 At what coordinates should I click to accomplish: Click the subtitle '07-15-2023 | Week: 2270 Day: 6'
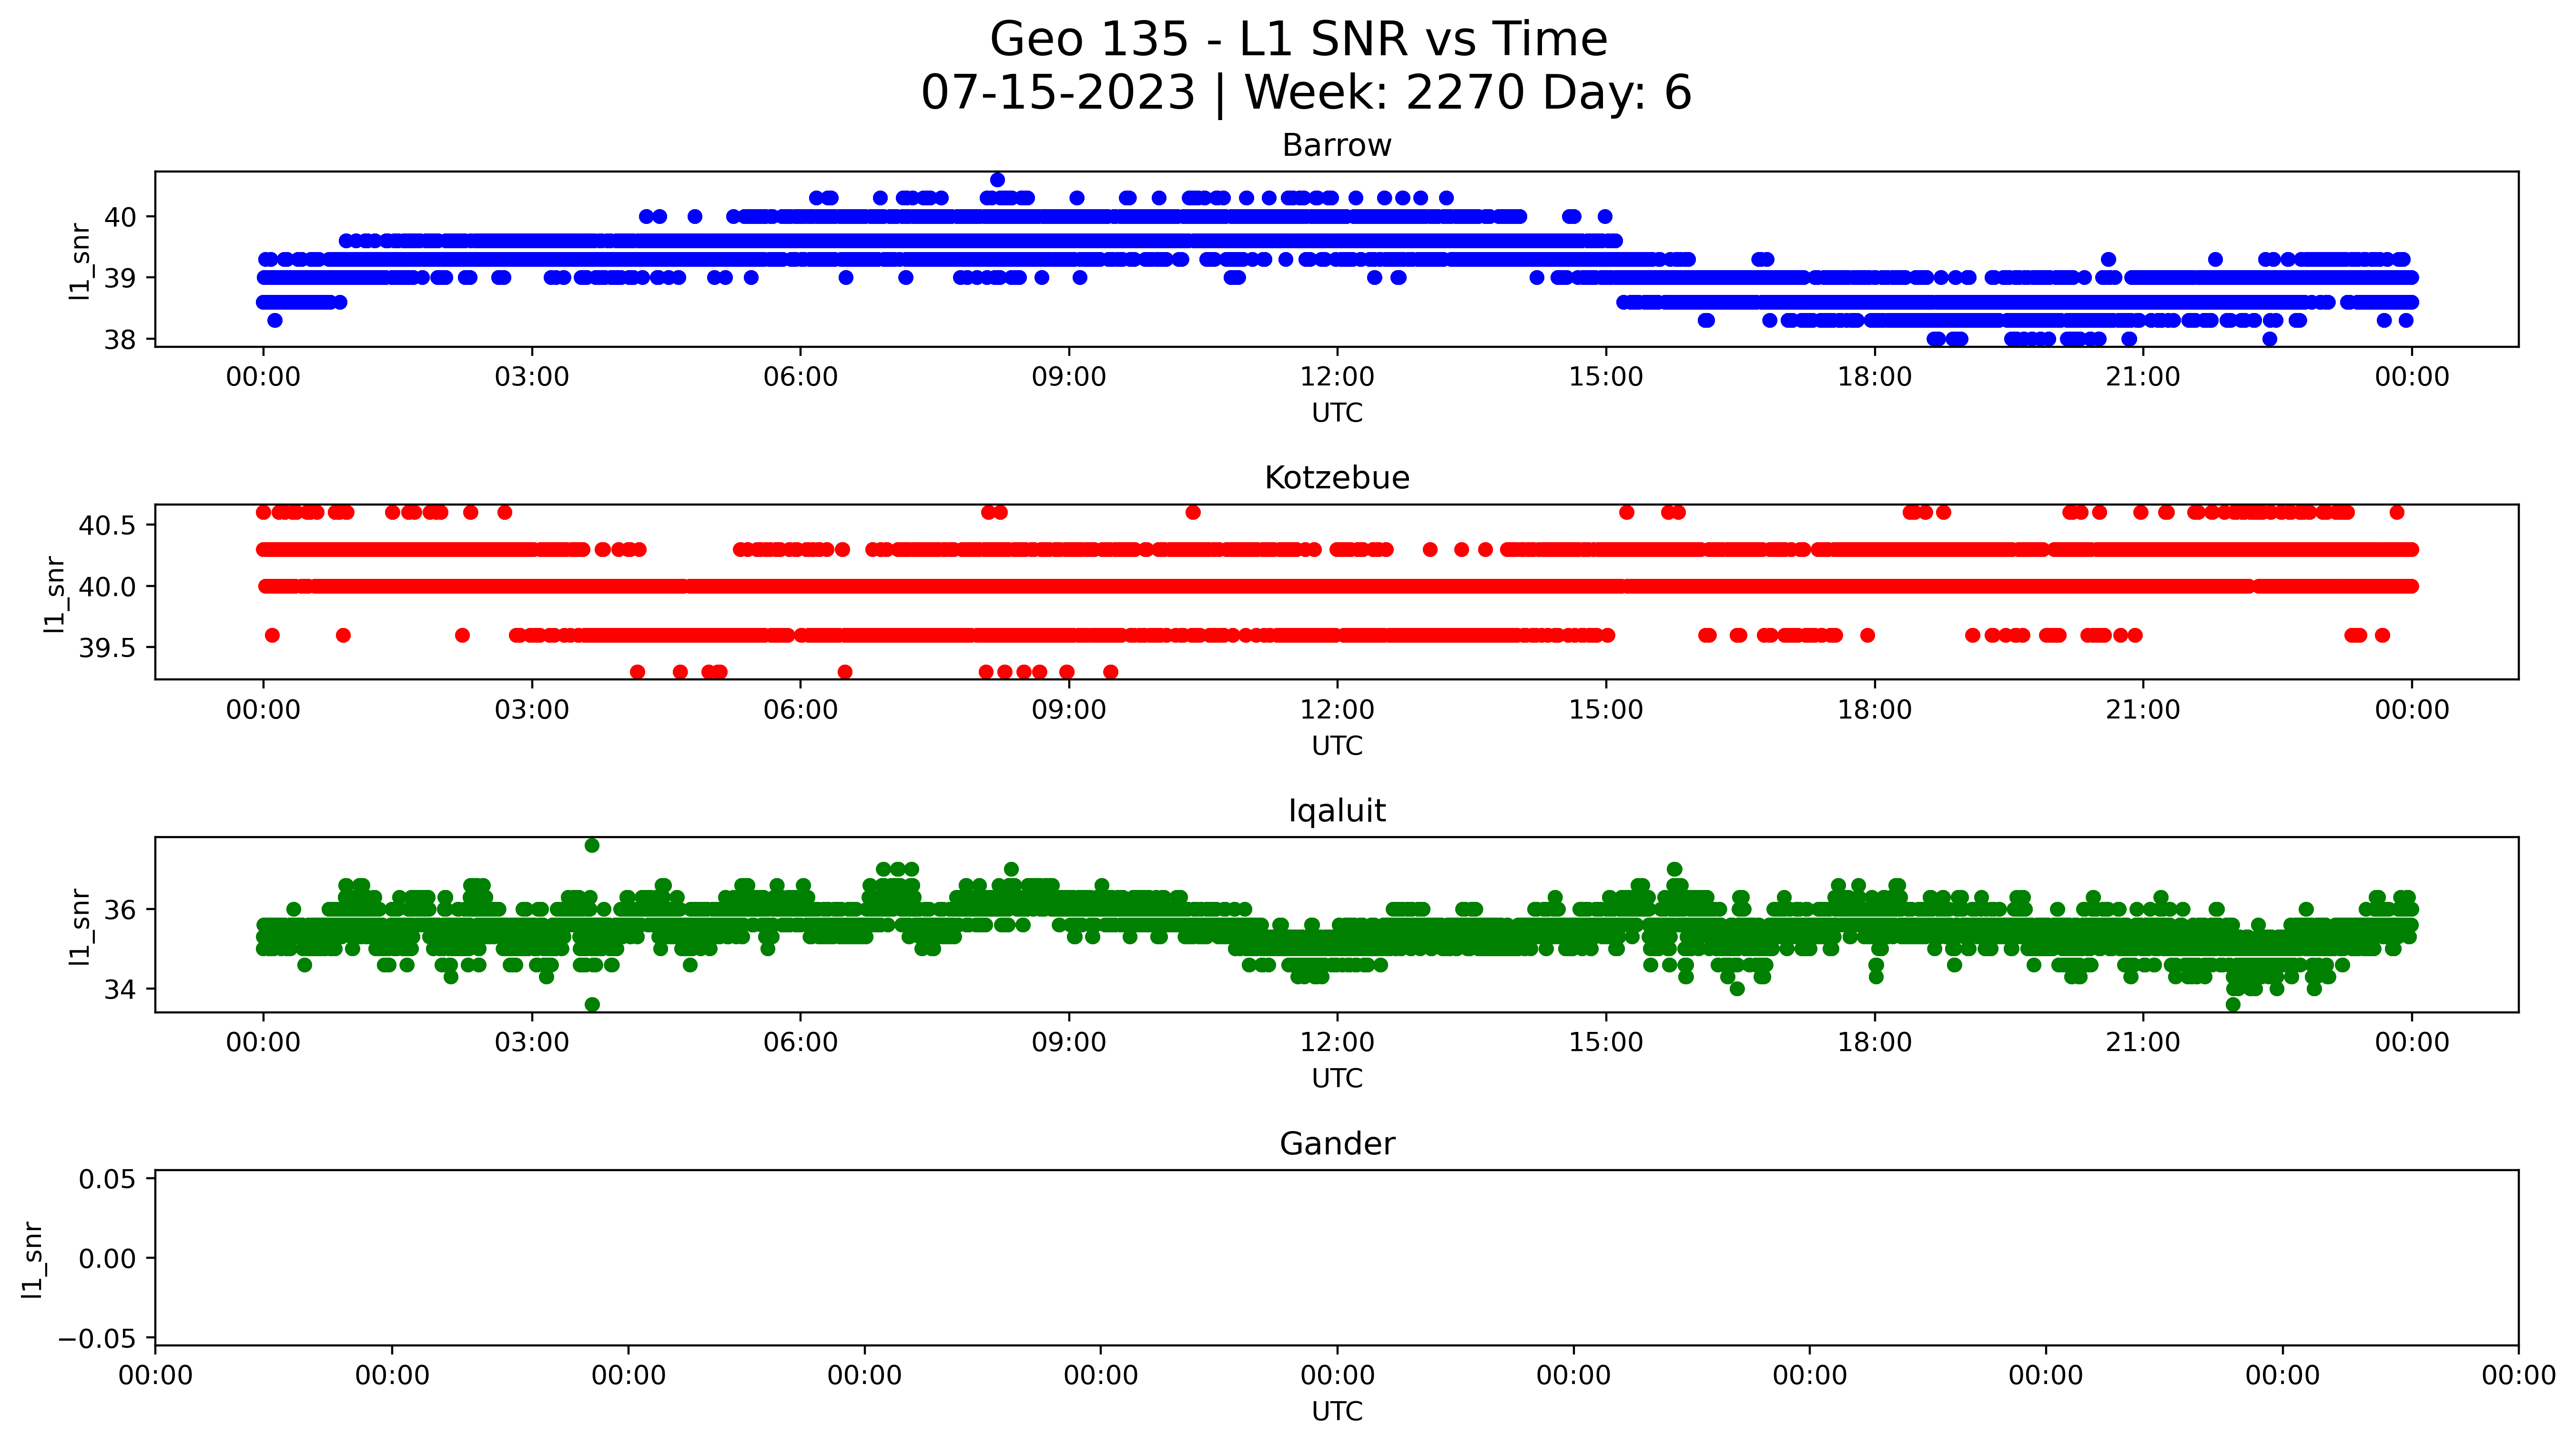tap(1306, 93)
